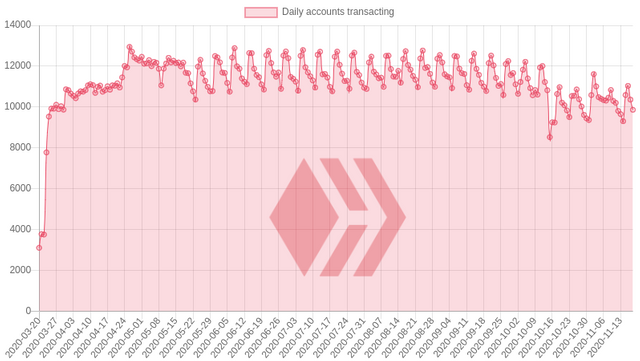Click the 2020-05-22 x-axis date label
This screenshot has height=361, width=640.
[178, 336]
